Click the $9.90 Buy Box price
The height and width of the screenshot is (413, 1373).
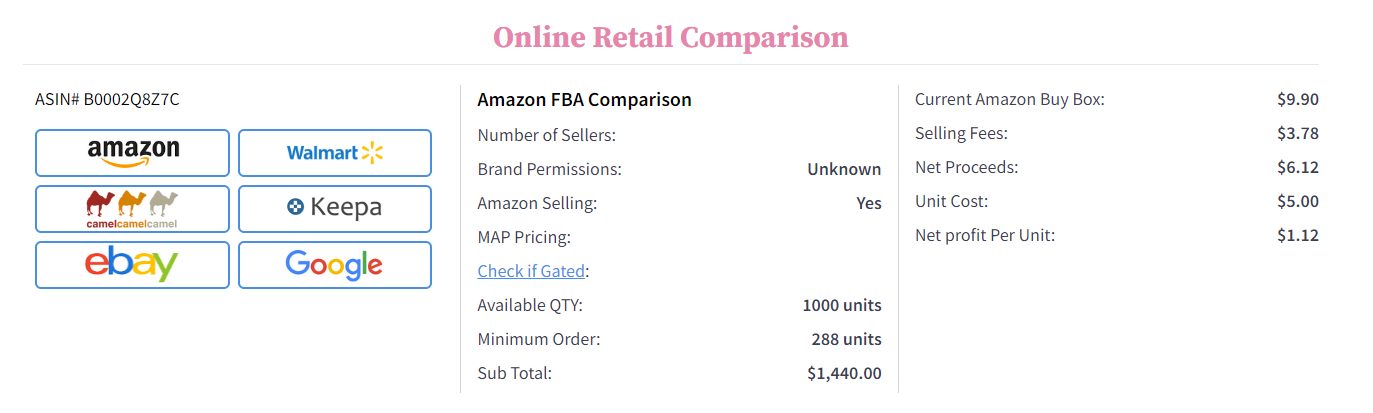[1297, 99]
